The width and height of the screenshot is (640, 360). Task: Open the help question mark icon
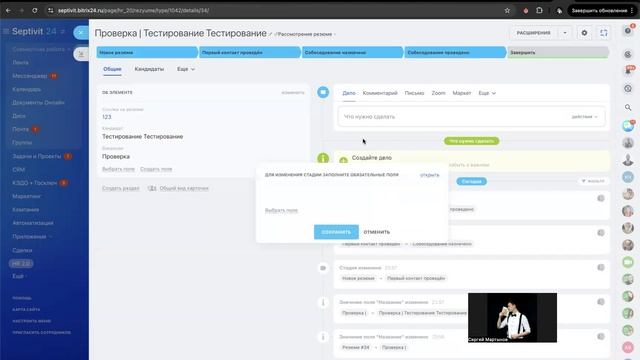click(628, 31)
